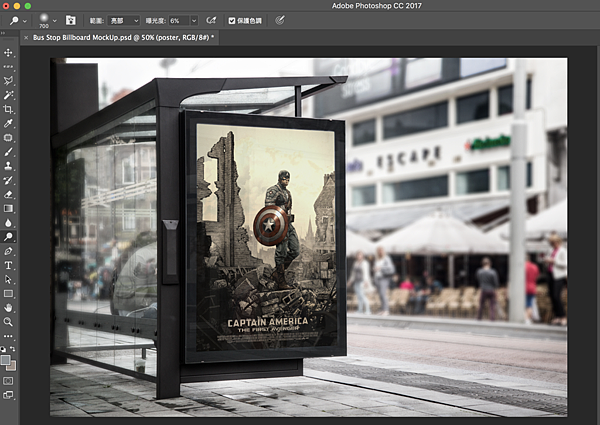Viewport: 600px width, 425px height.
Task: Select the Eraser tool
Action: (8, 194)
